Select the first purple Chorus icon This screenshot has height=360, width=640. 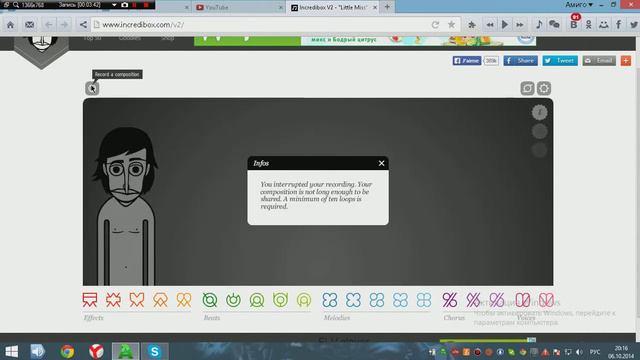[450, 300]
